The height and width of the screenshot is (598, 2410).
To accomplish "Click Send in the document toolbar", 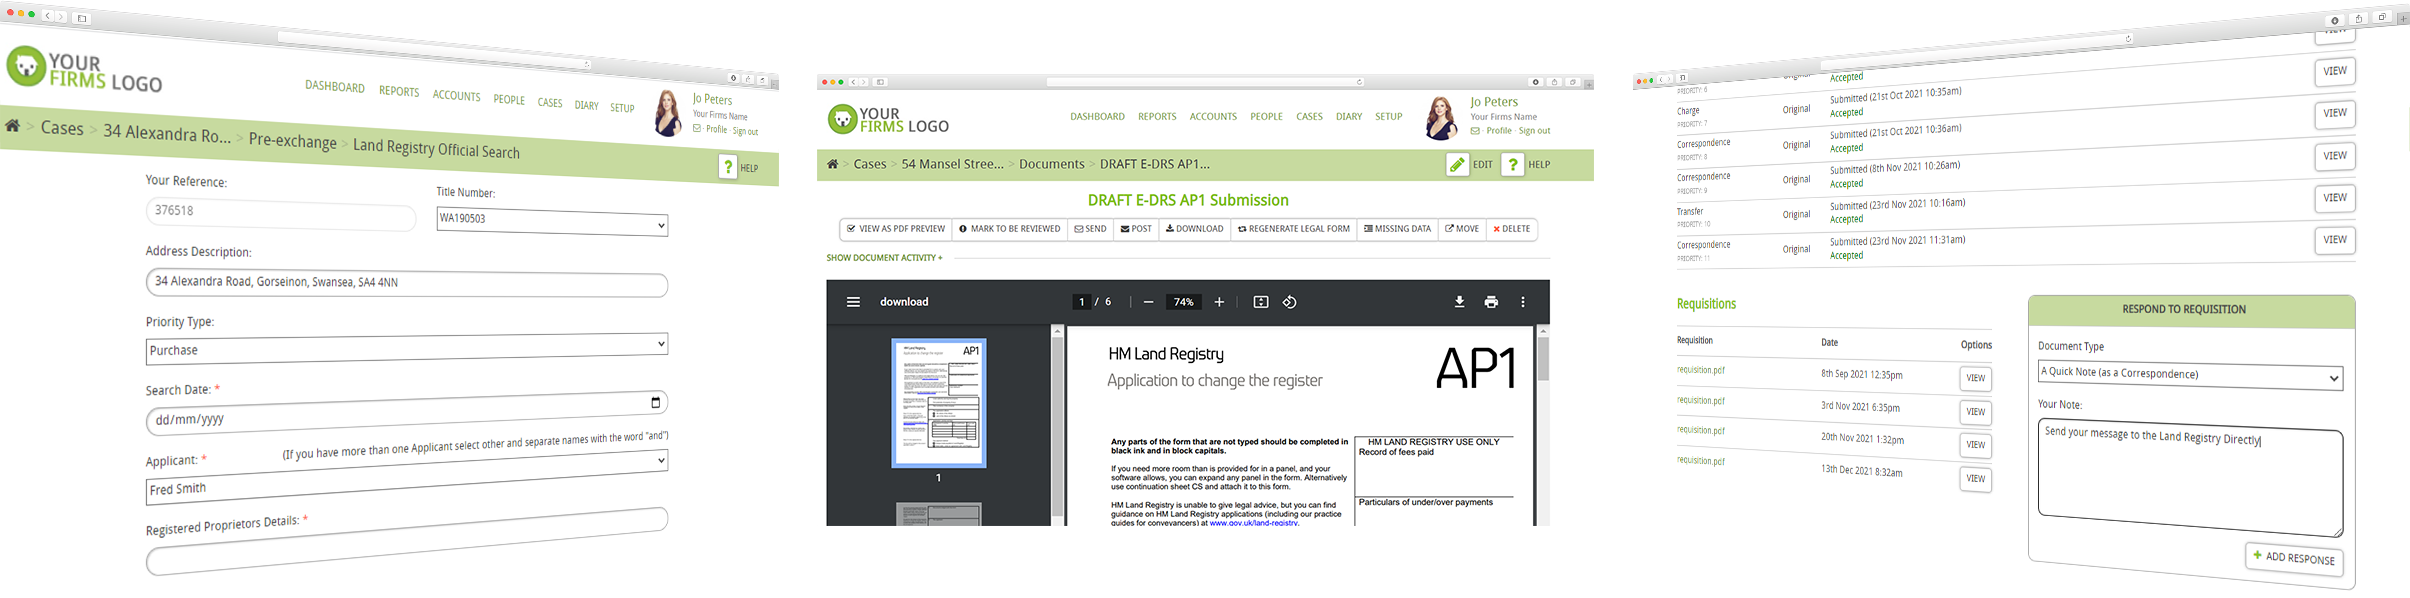I will pyautogui.click(x=1090, y=229).
